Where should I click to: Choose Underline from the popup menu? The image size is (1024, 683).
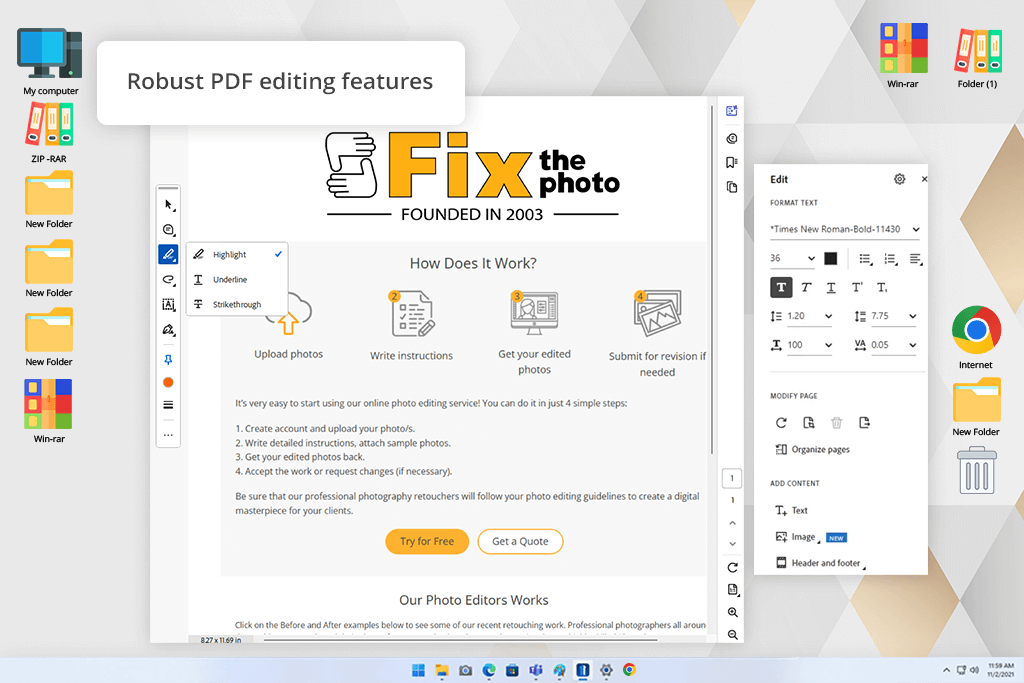[238, 279]
